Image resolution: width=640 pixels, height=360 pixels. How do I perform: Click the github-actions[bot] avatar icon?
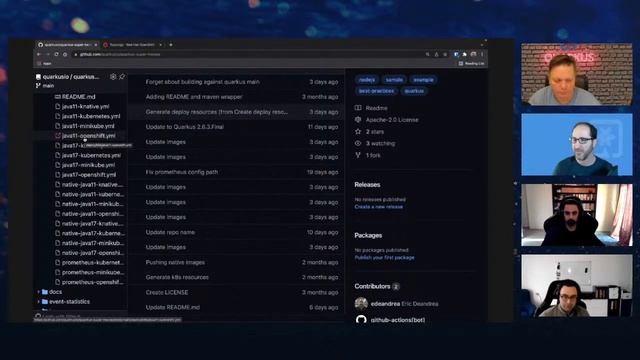pos(361,320)
